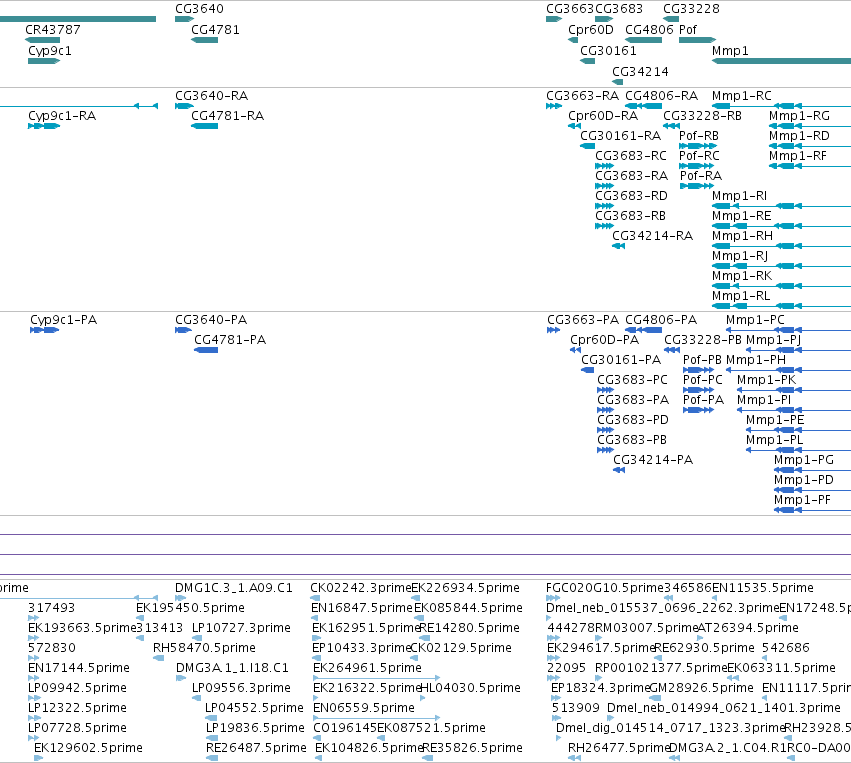This screenshot has height=763, width=851.
Task: Click the Mmp1-RJ transcript label
Action: click(740, 256)
